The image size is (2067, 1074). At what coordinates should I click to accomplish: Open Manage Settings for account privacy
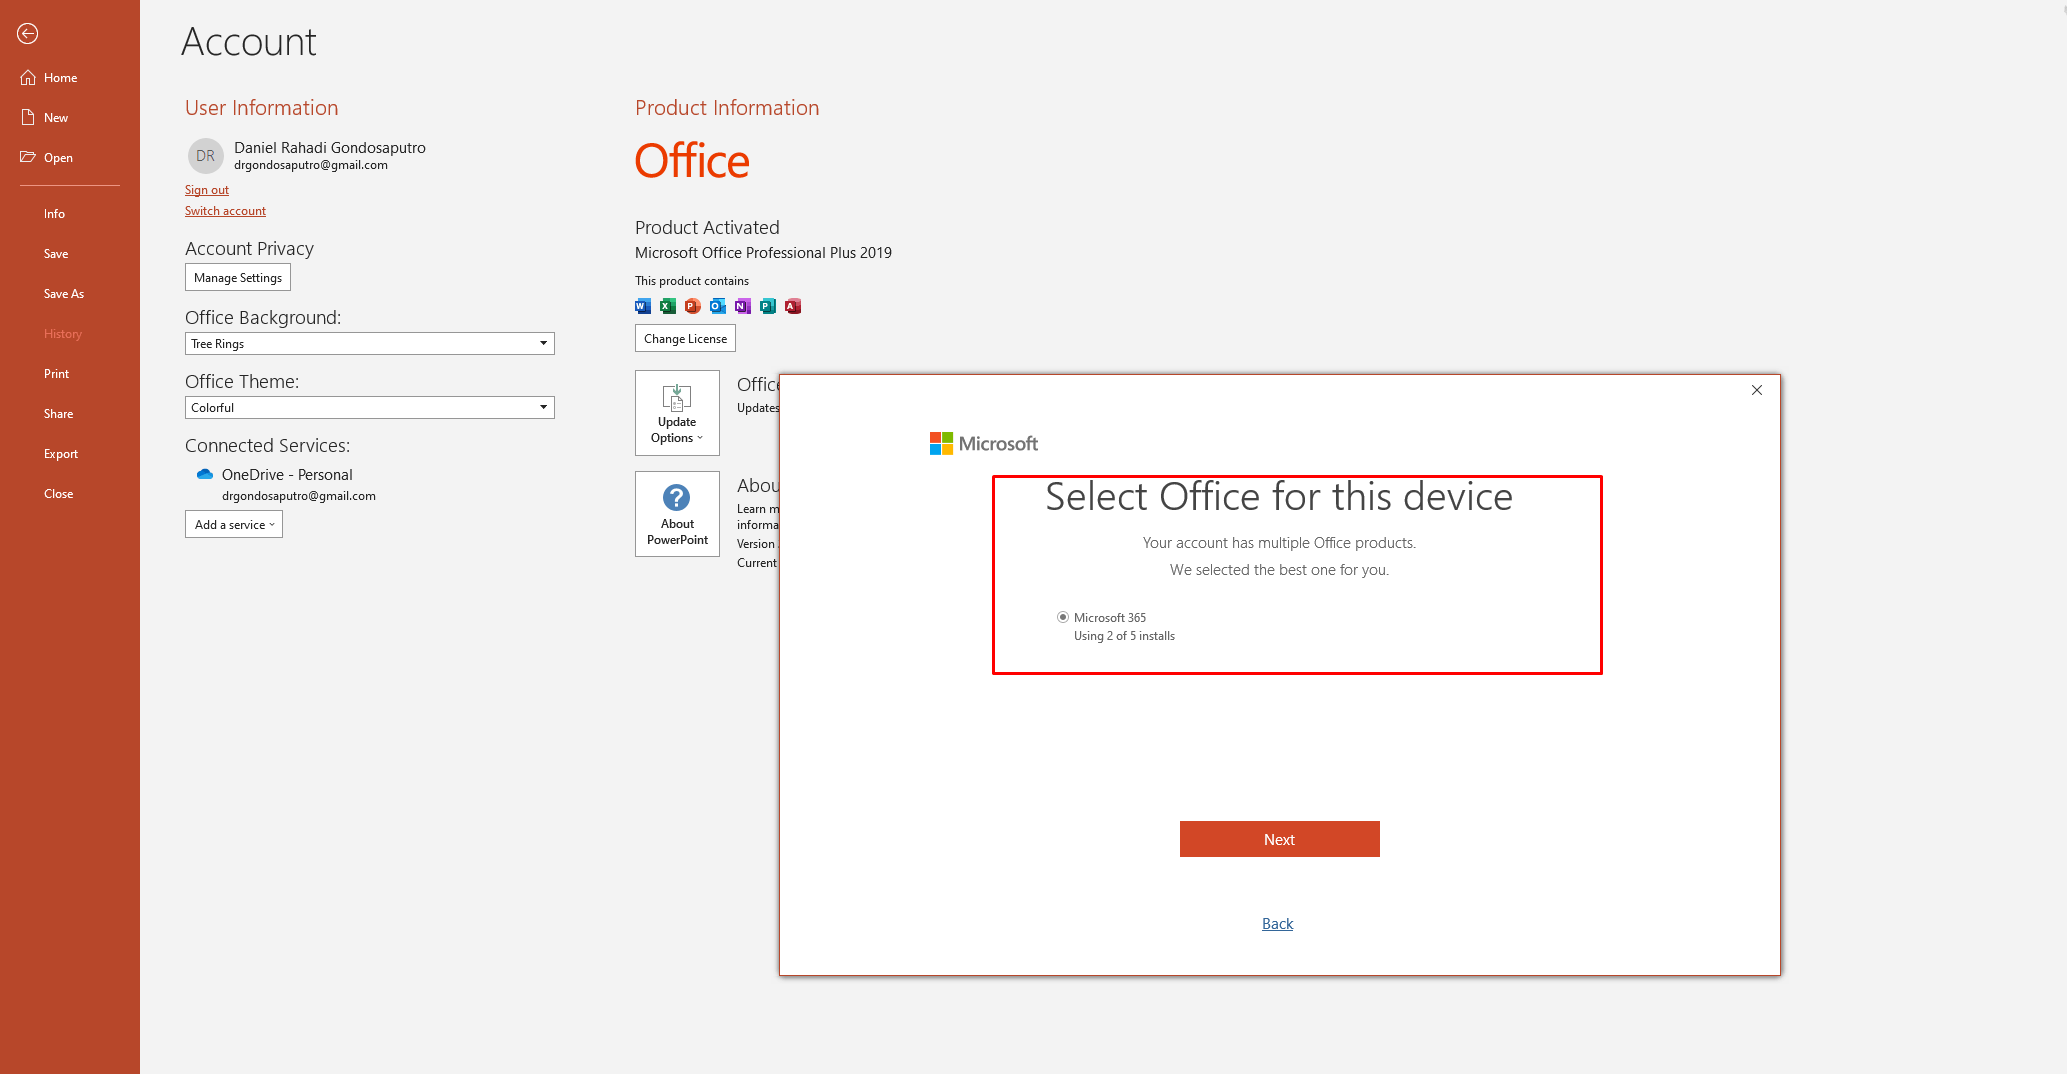[x=238, y=278]
